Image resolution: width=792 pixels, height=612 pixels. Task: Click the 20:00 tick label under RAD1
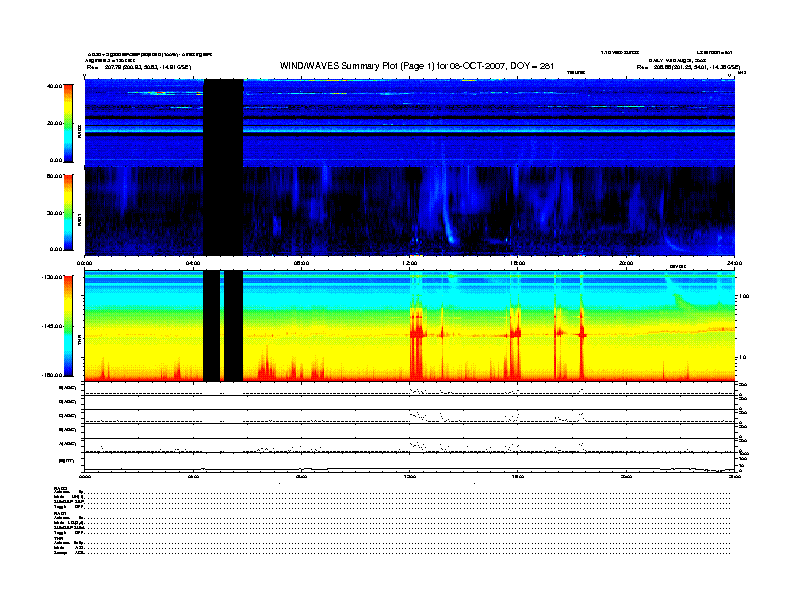pyautogui.click(x=626, y=263)
